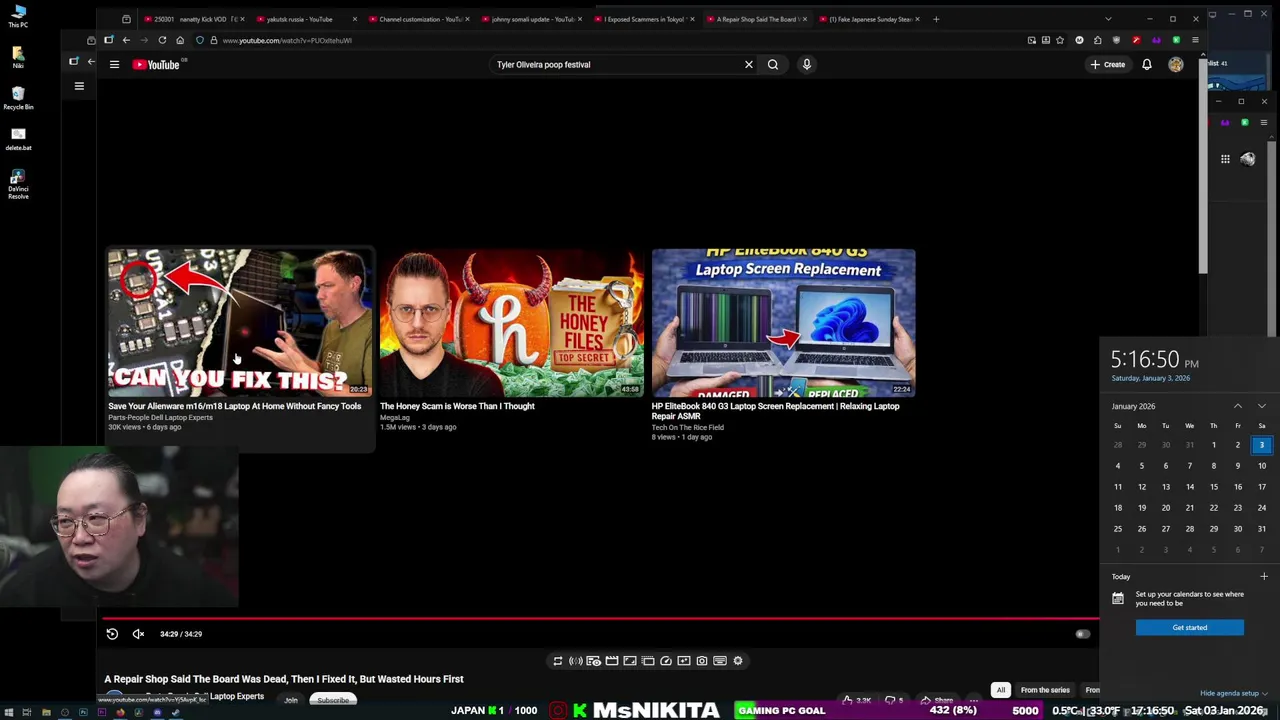Open Save Your Alienware m16/m18 Laptop video title
Screen dimensions: 1280x720
[234, 406]
